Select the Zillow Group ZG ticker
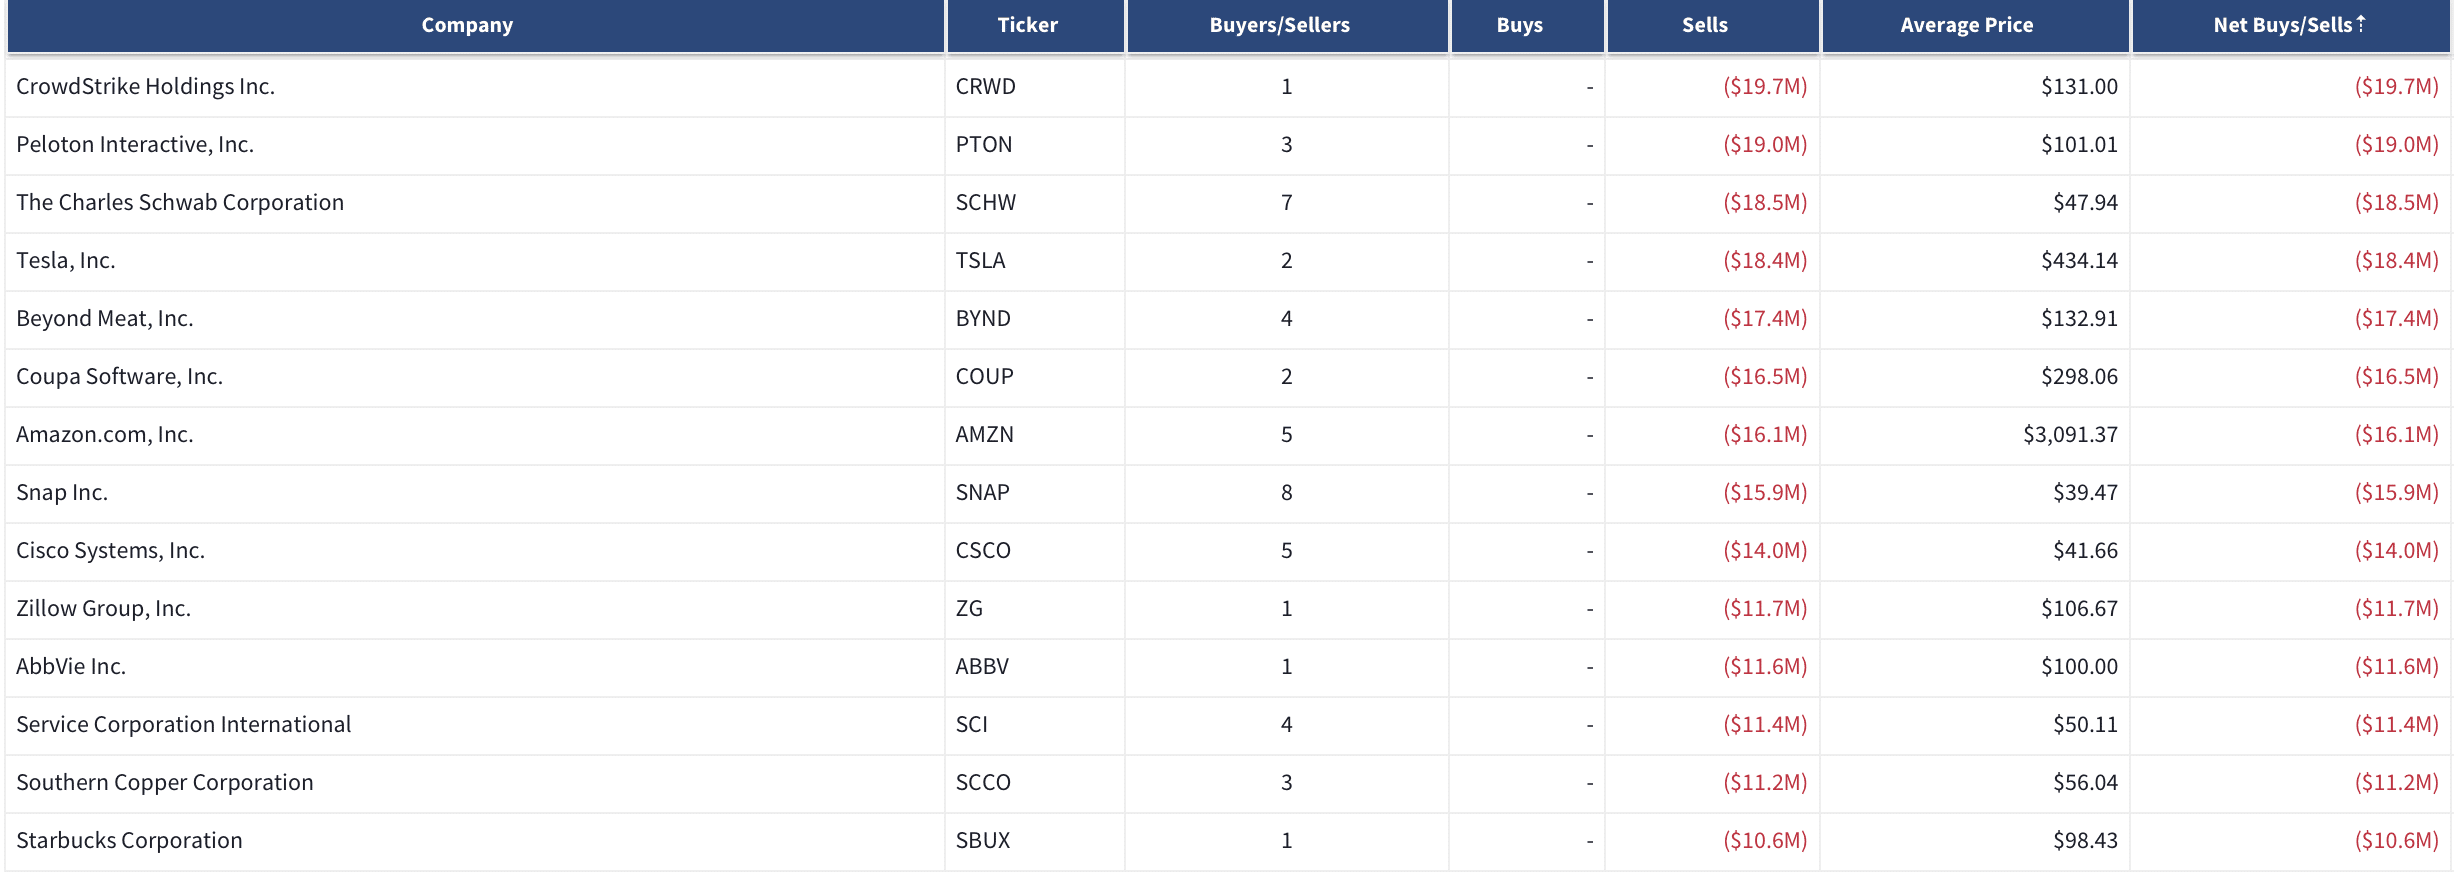 click(969, 609)
